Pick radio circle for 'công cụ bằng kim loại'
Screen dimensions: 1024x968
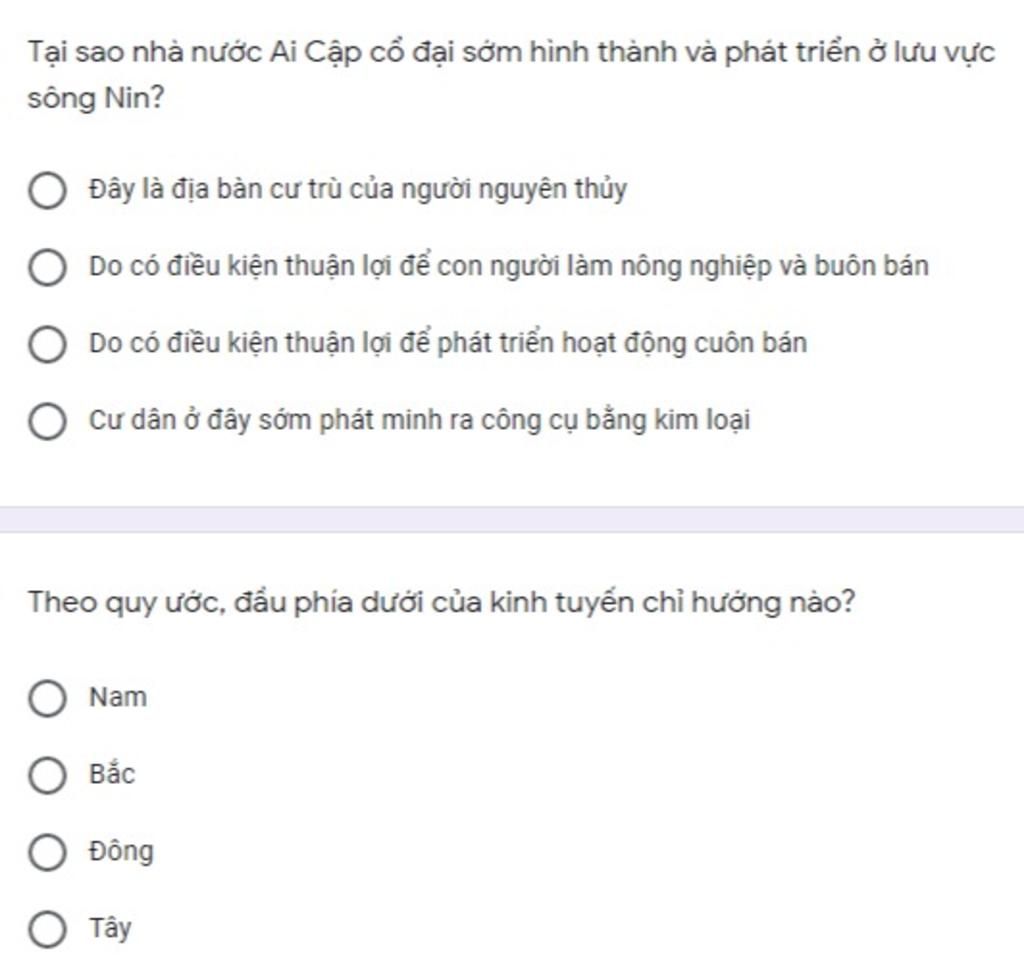click(x=47, y=421)
